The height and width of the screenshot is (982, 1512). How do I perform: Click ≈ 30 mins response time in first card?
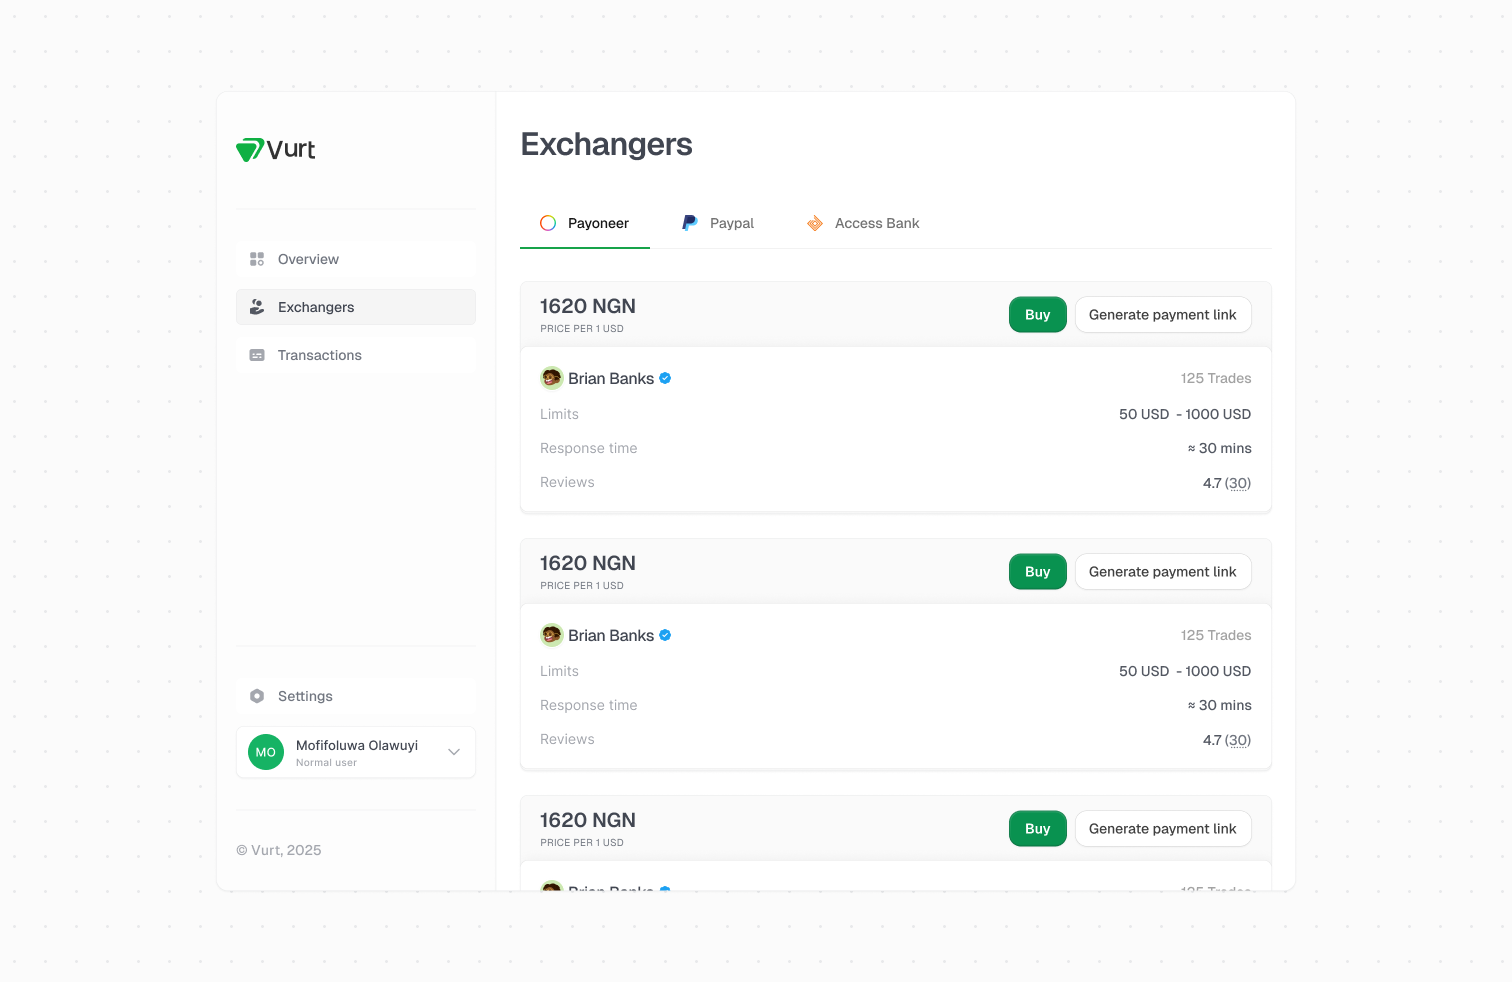pyautogui.click(x=1219, y=448)
